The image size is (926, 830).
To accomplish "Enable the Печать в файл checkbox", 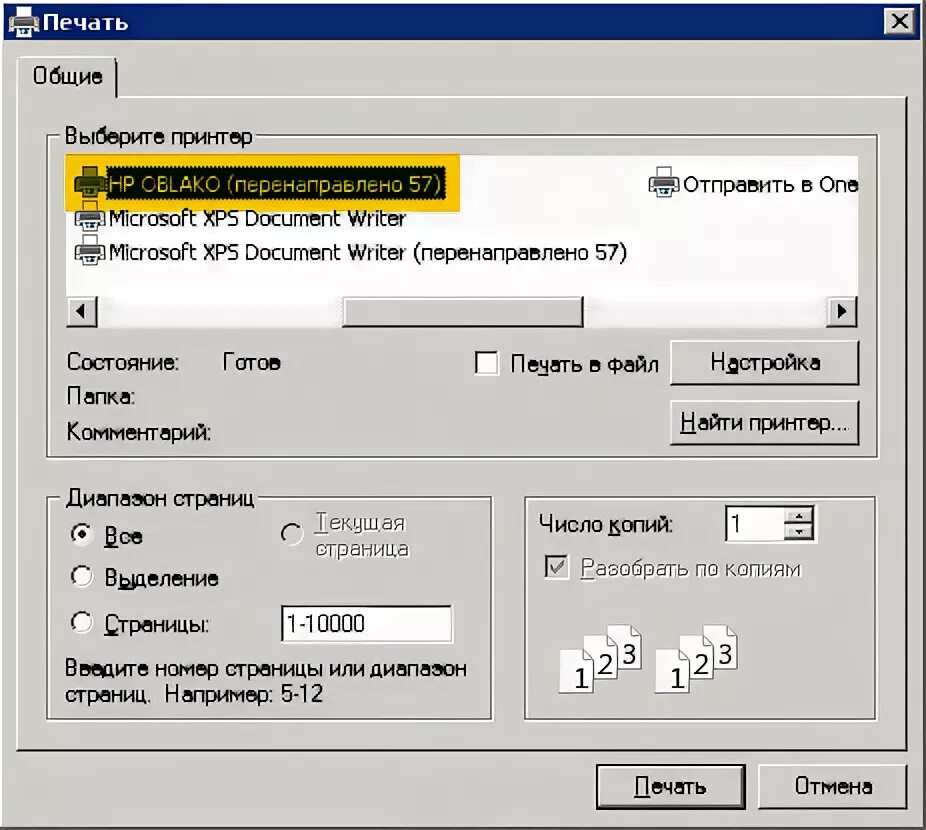I will [487, 363].
